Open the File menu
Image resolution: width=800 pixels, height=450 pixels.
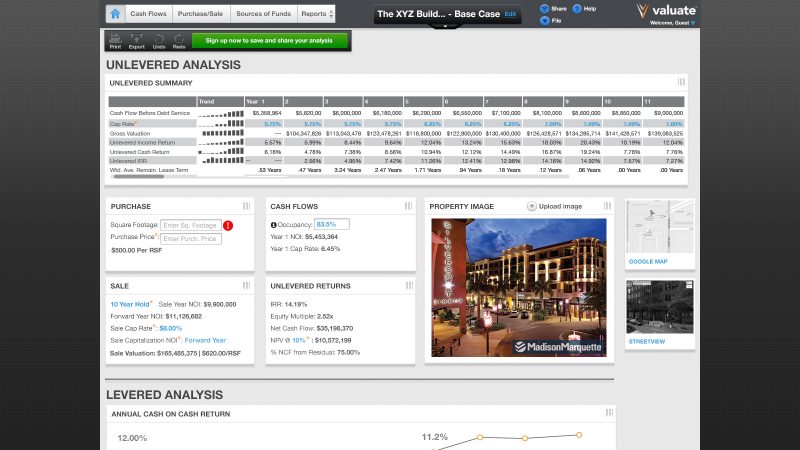pos(552,20)
